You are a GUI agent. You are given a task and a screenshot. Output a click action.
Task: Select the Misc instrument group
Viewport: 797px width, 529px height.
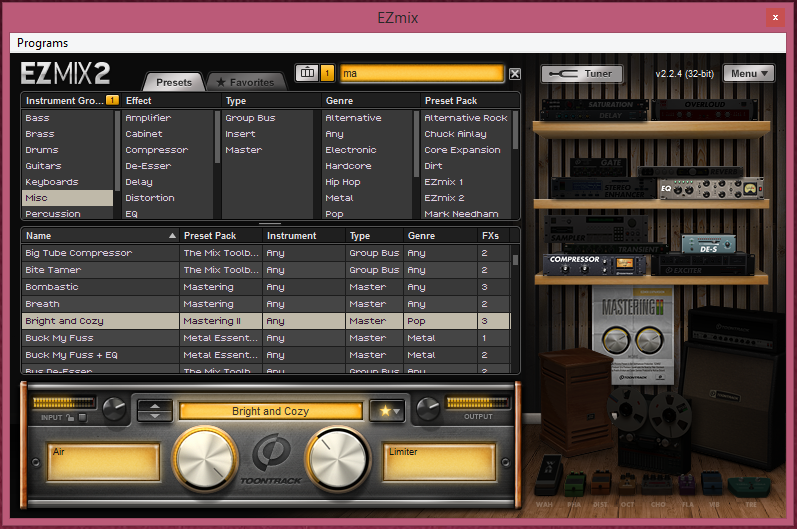pyautogui.click(x=68, y=198)
